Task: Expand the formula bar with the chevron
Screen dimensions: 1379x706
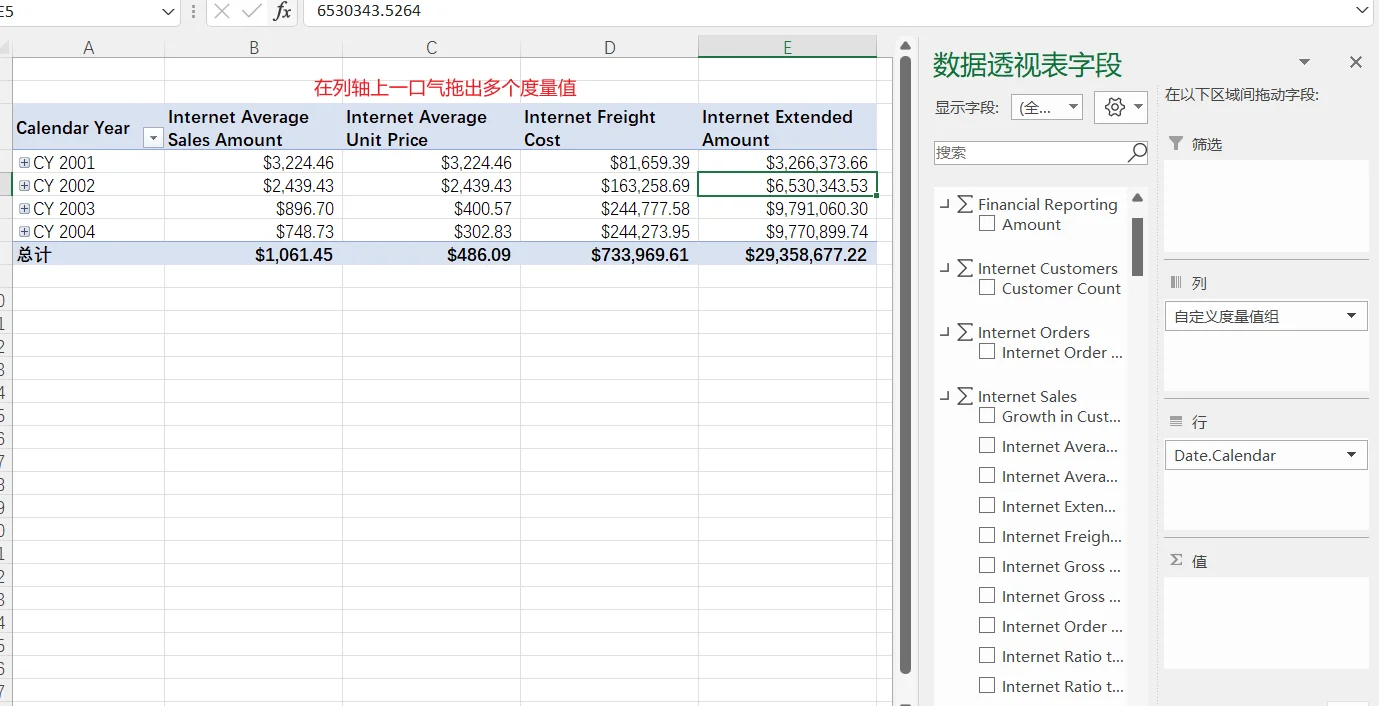Action: tap(1362, 11)
